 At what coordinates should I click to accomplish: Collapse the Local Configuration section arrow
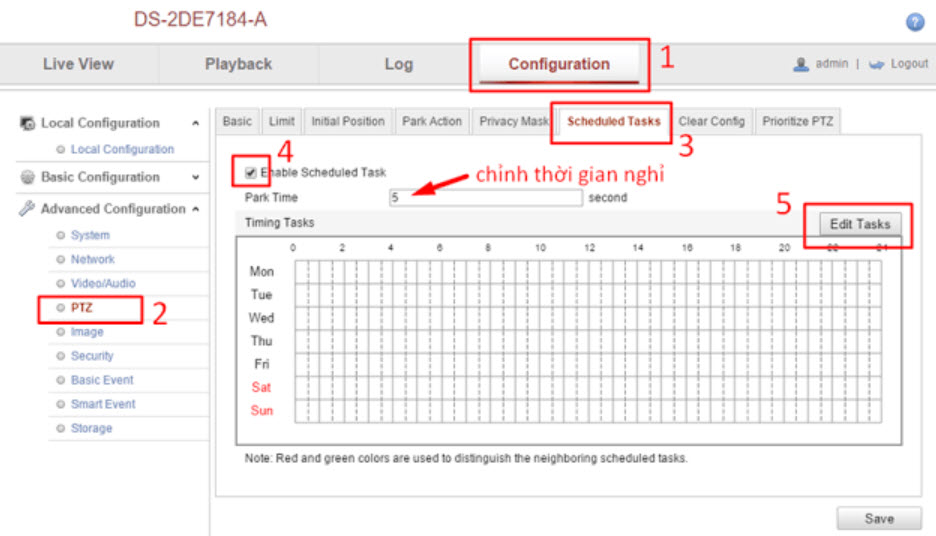pyautogui.click(x=194, y=123)
